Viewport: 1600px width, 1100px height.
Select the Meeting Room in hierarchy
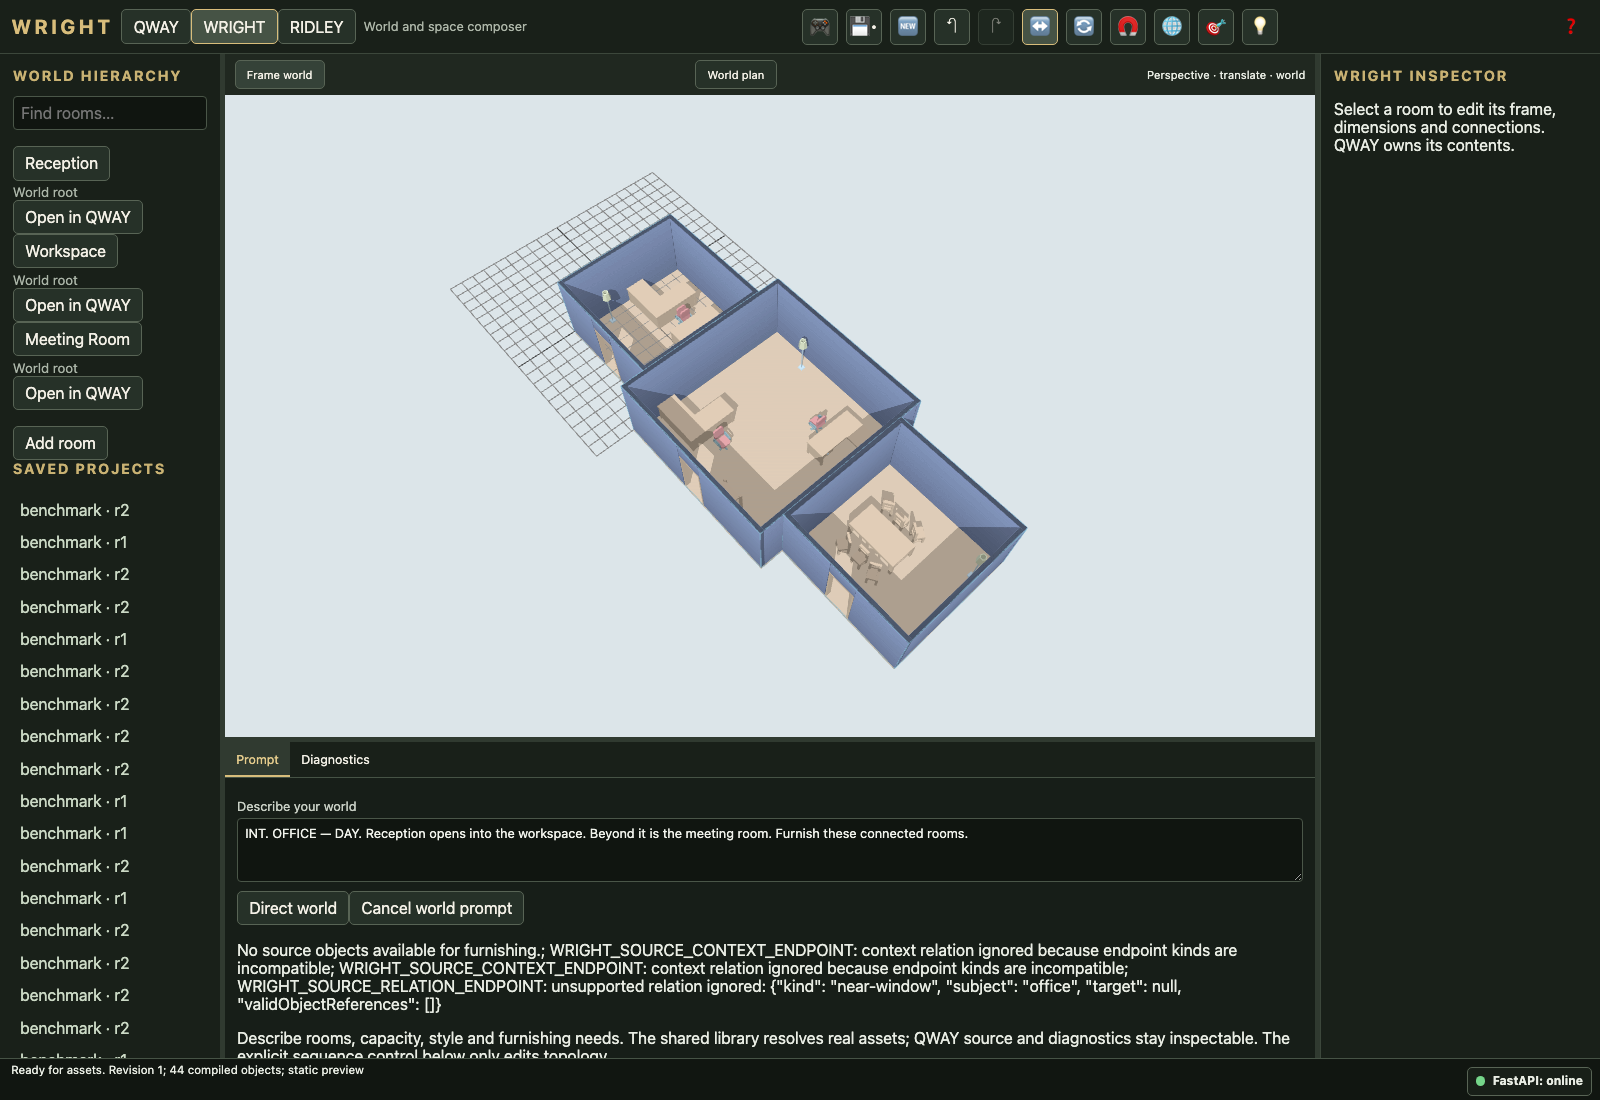coord(77,339)
